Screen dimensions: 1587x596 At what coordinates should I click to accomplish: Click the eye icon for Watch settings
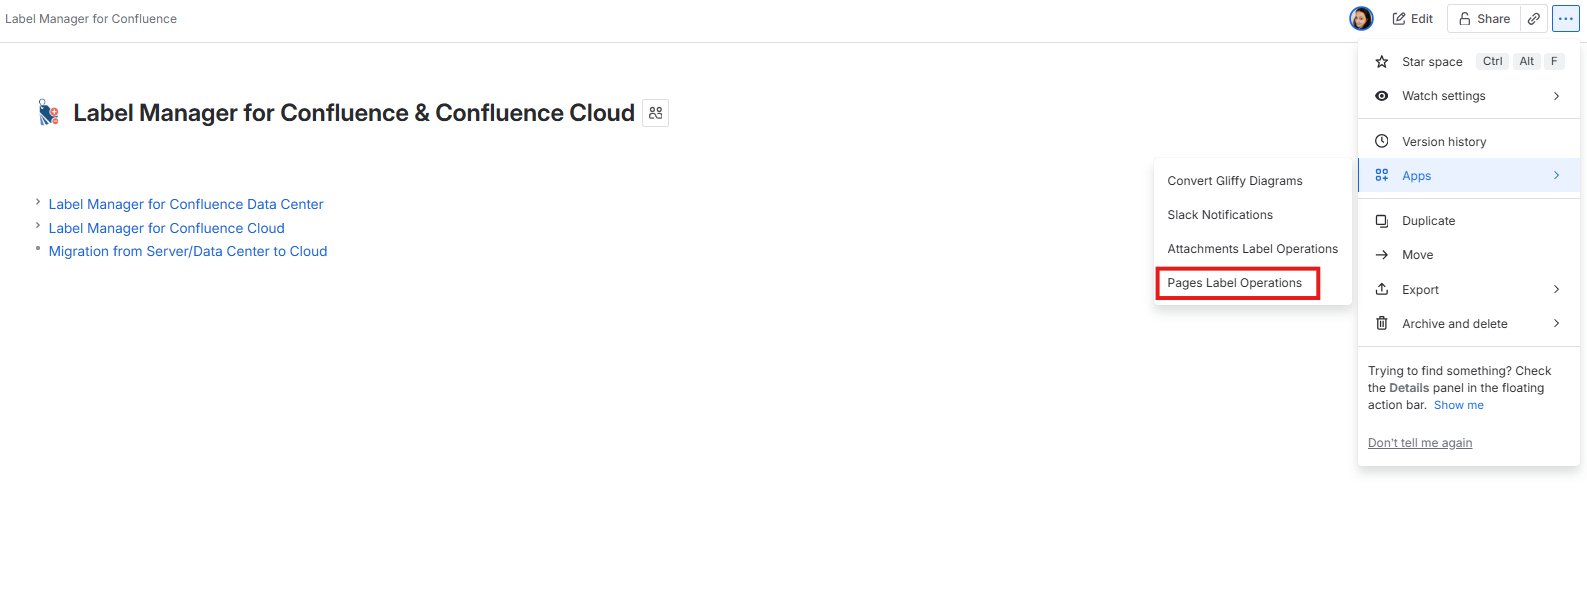click(x=1381, y=96)
